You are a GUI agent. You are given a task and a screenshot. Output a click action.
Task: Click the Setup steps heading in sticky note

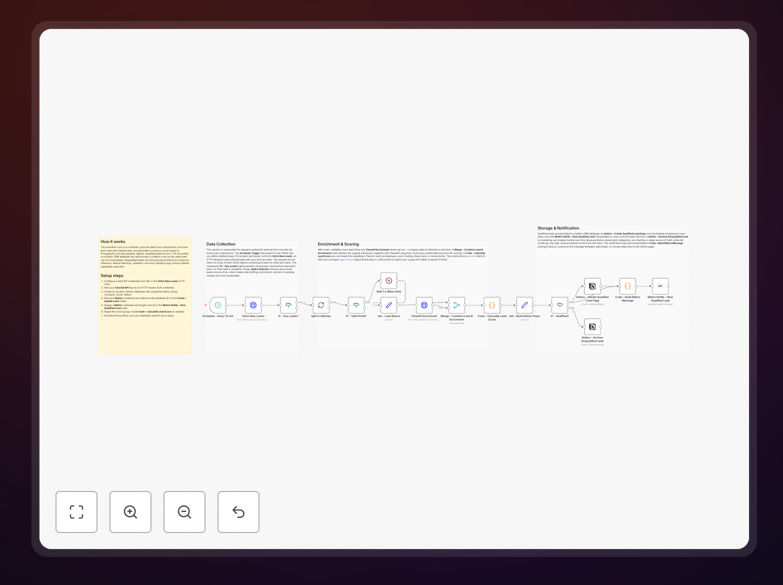[x=112, y=276]
